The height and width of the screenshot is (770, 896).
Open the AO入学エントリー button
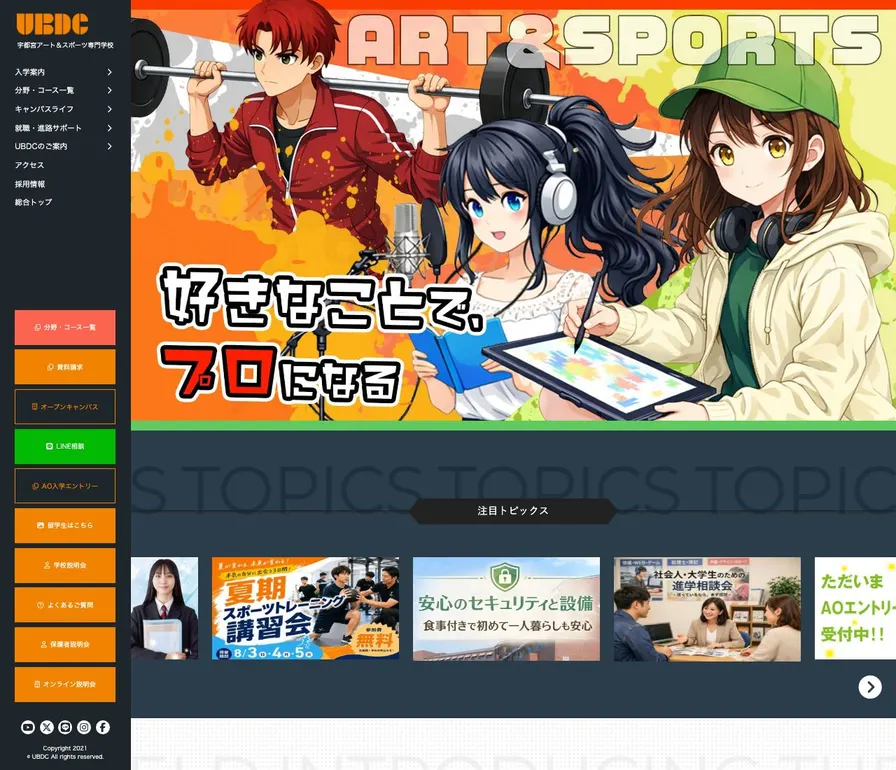point(65,486)
